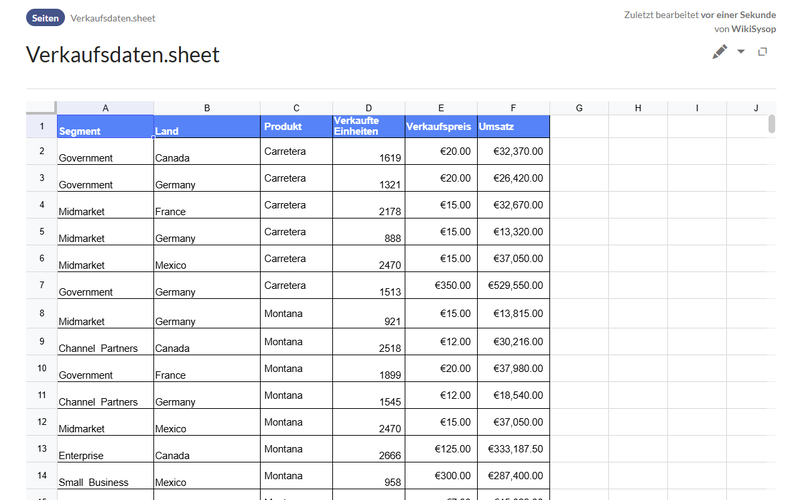Click the vertical scrollbar thumb

[x=771, y=124]
